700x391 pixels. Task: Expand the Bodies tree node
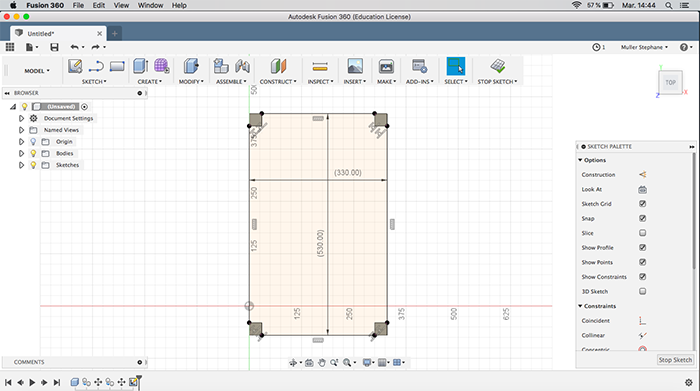[x=21, y=153]
